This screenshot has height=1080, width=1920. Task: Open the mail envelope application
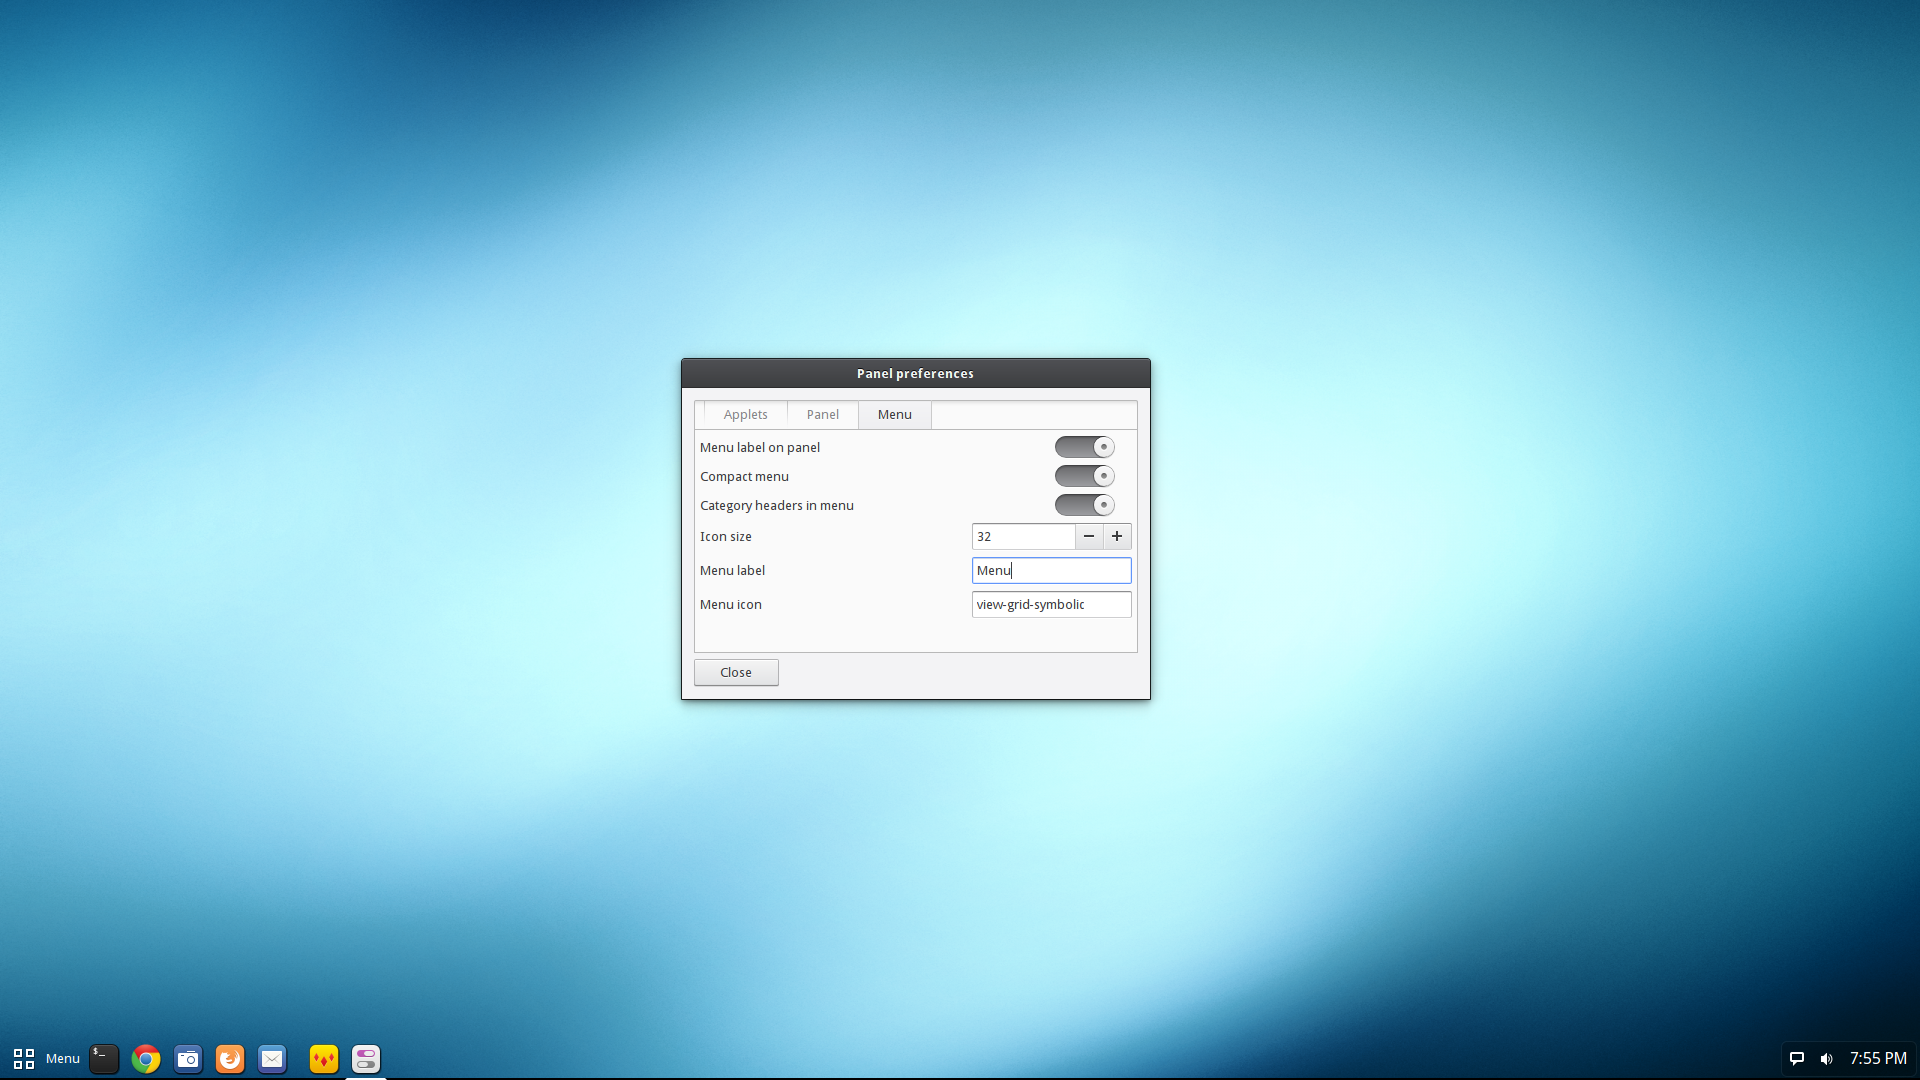pyautogui.click(x=272, y=1058)
